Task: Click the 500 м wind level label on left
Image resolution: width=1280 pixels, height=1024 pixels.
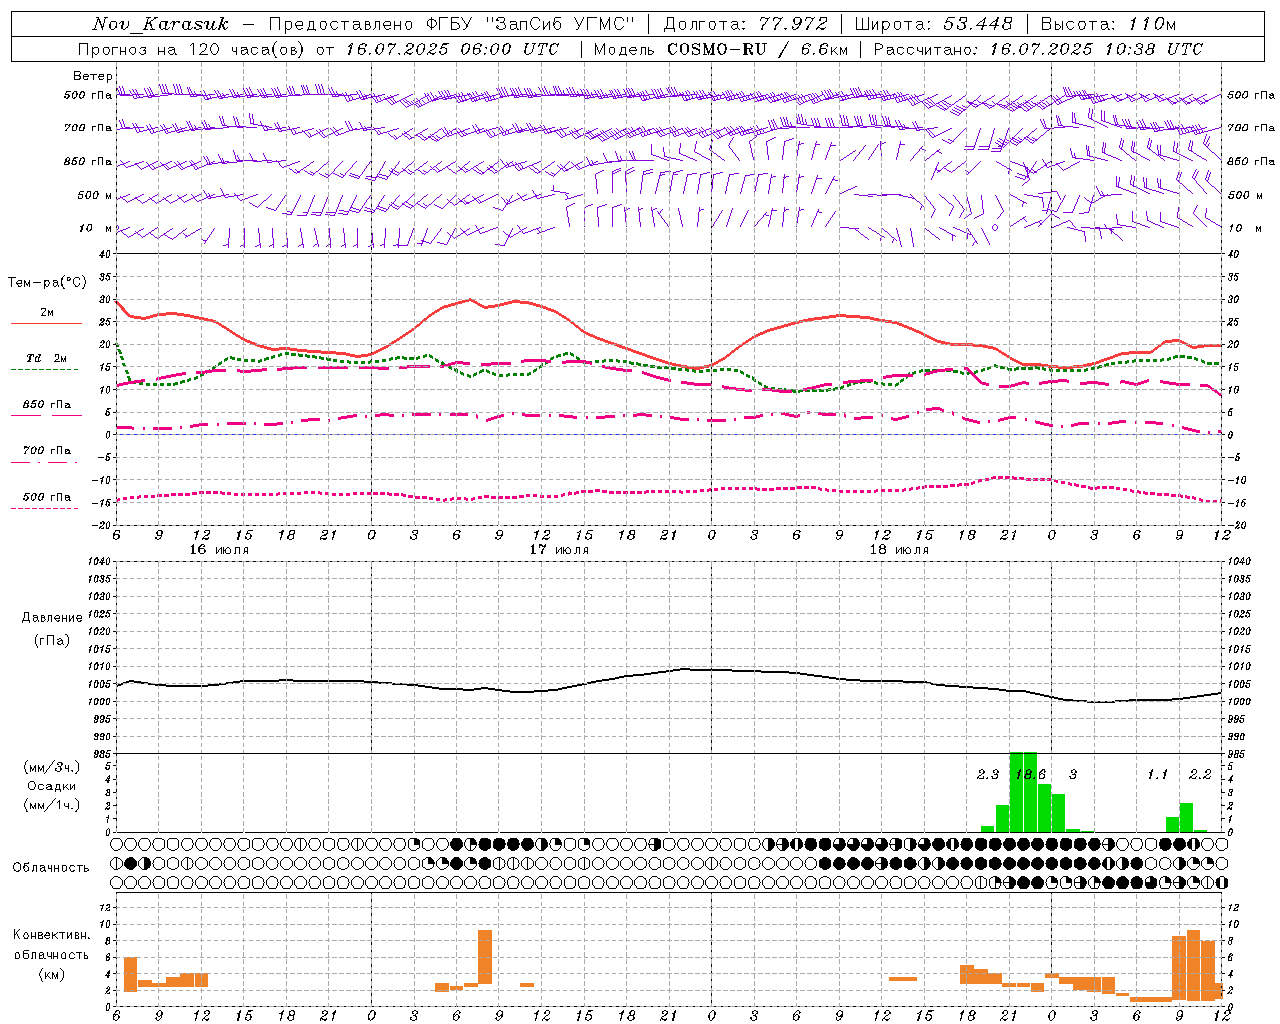Action: point(96,195)
